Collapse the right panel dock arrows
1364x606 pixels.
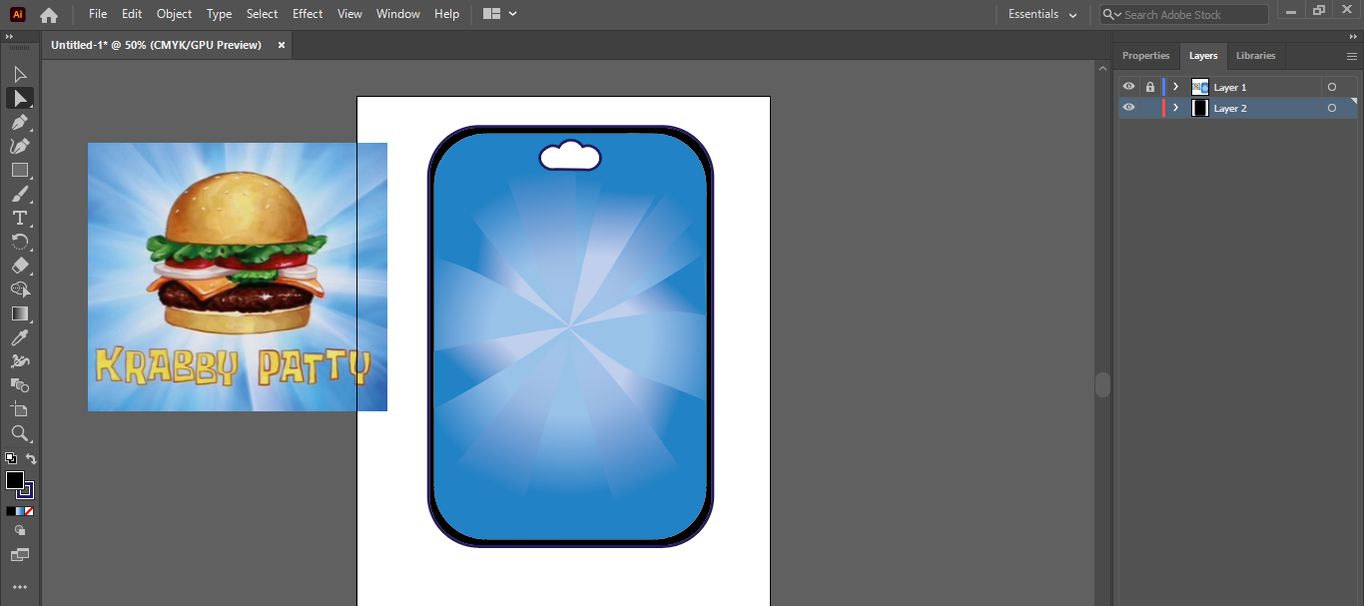coord(1352,37)
